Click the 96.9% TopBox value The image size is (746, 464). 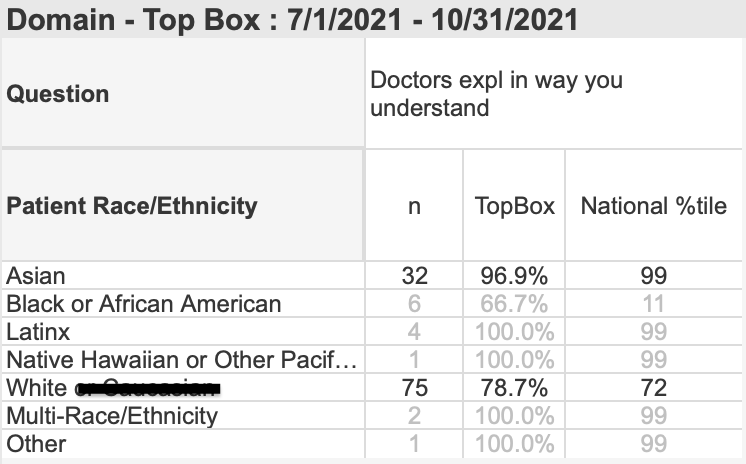[x=514, y=276]
